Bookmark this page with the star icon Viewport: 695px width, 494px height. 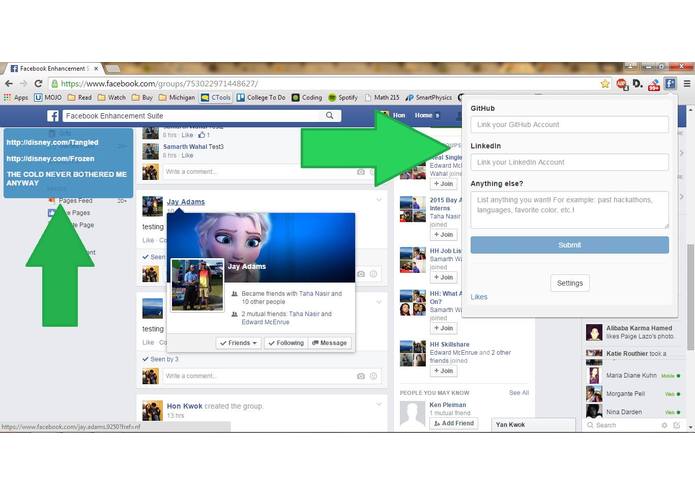[x=605, y=84]
